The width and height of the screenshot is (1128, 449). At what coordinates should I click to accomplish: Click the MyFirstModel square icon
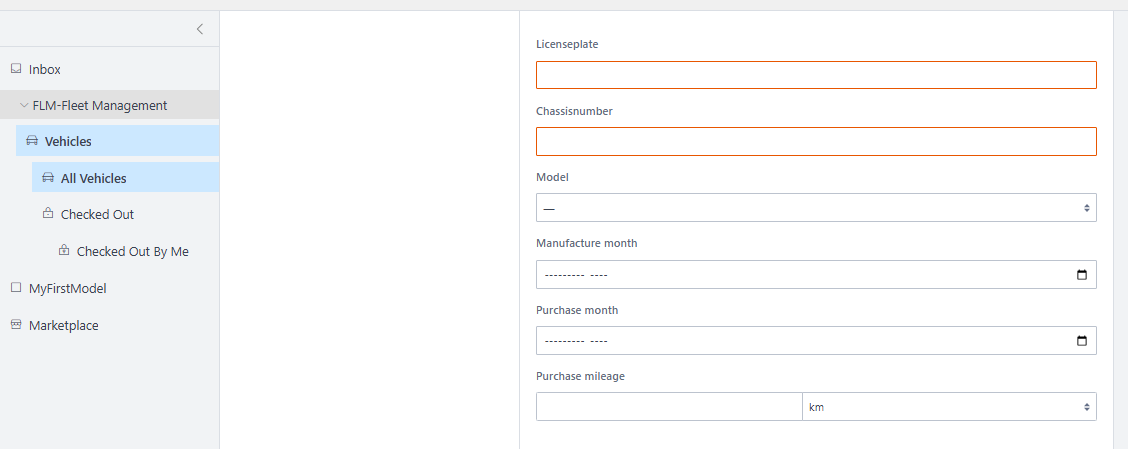[x=16, y=288]
